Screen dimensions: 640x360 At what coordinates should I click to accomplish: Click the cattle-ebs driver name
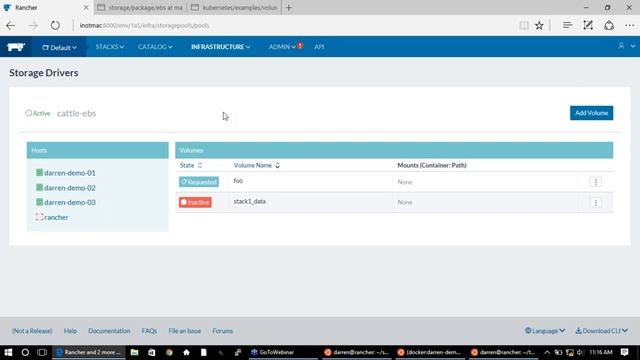76,113
